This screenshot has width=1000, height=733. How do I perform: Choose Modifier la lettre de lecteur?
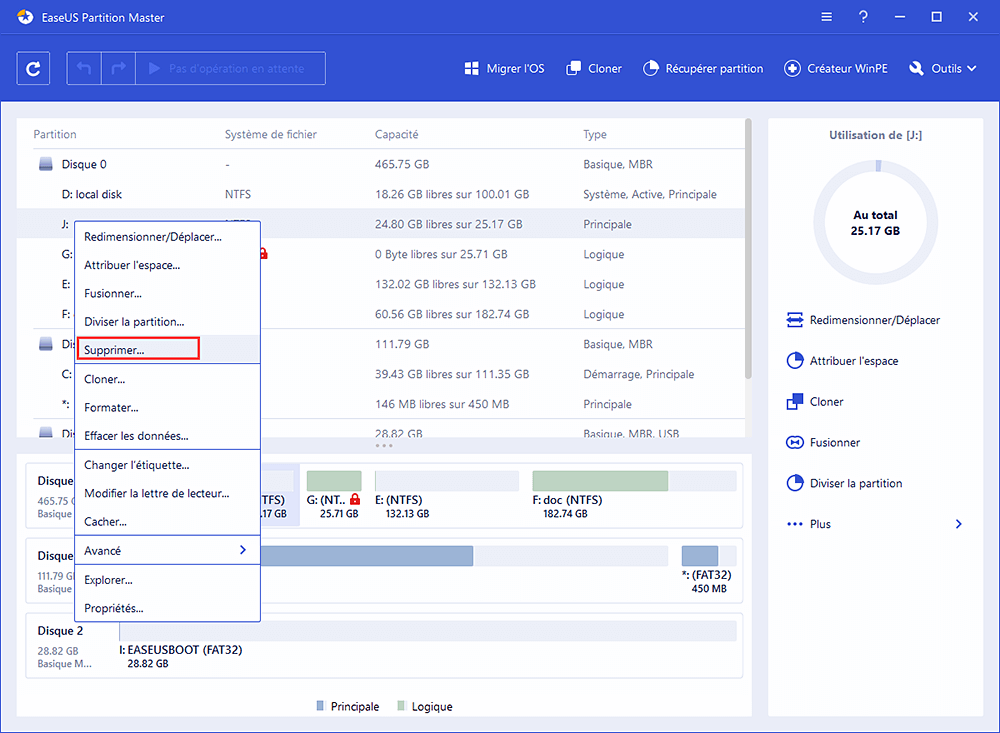(x=167, y=493)
